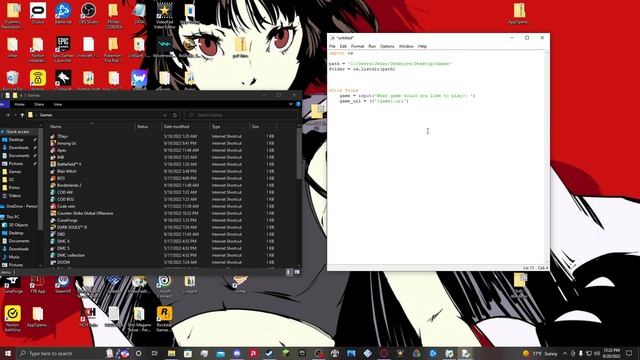Open Music under This PC
640x360 pixels.
tap(14, 257)
